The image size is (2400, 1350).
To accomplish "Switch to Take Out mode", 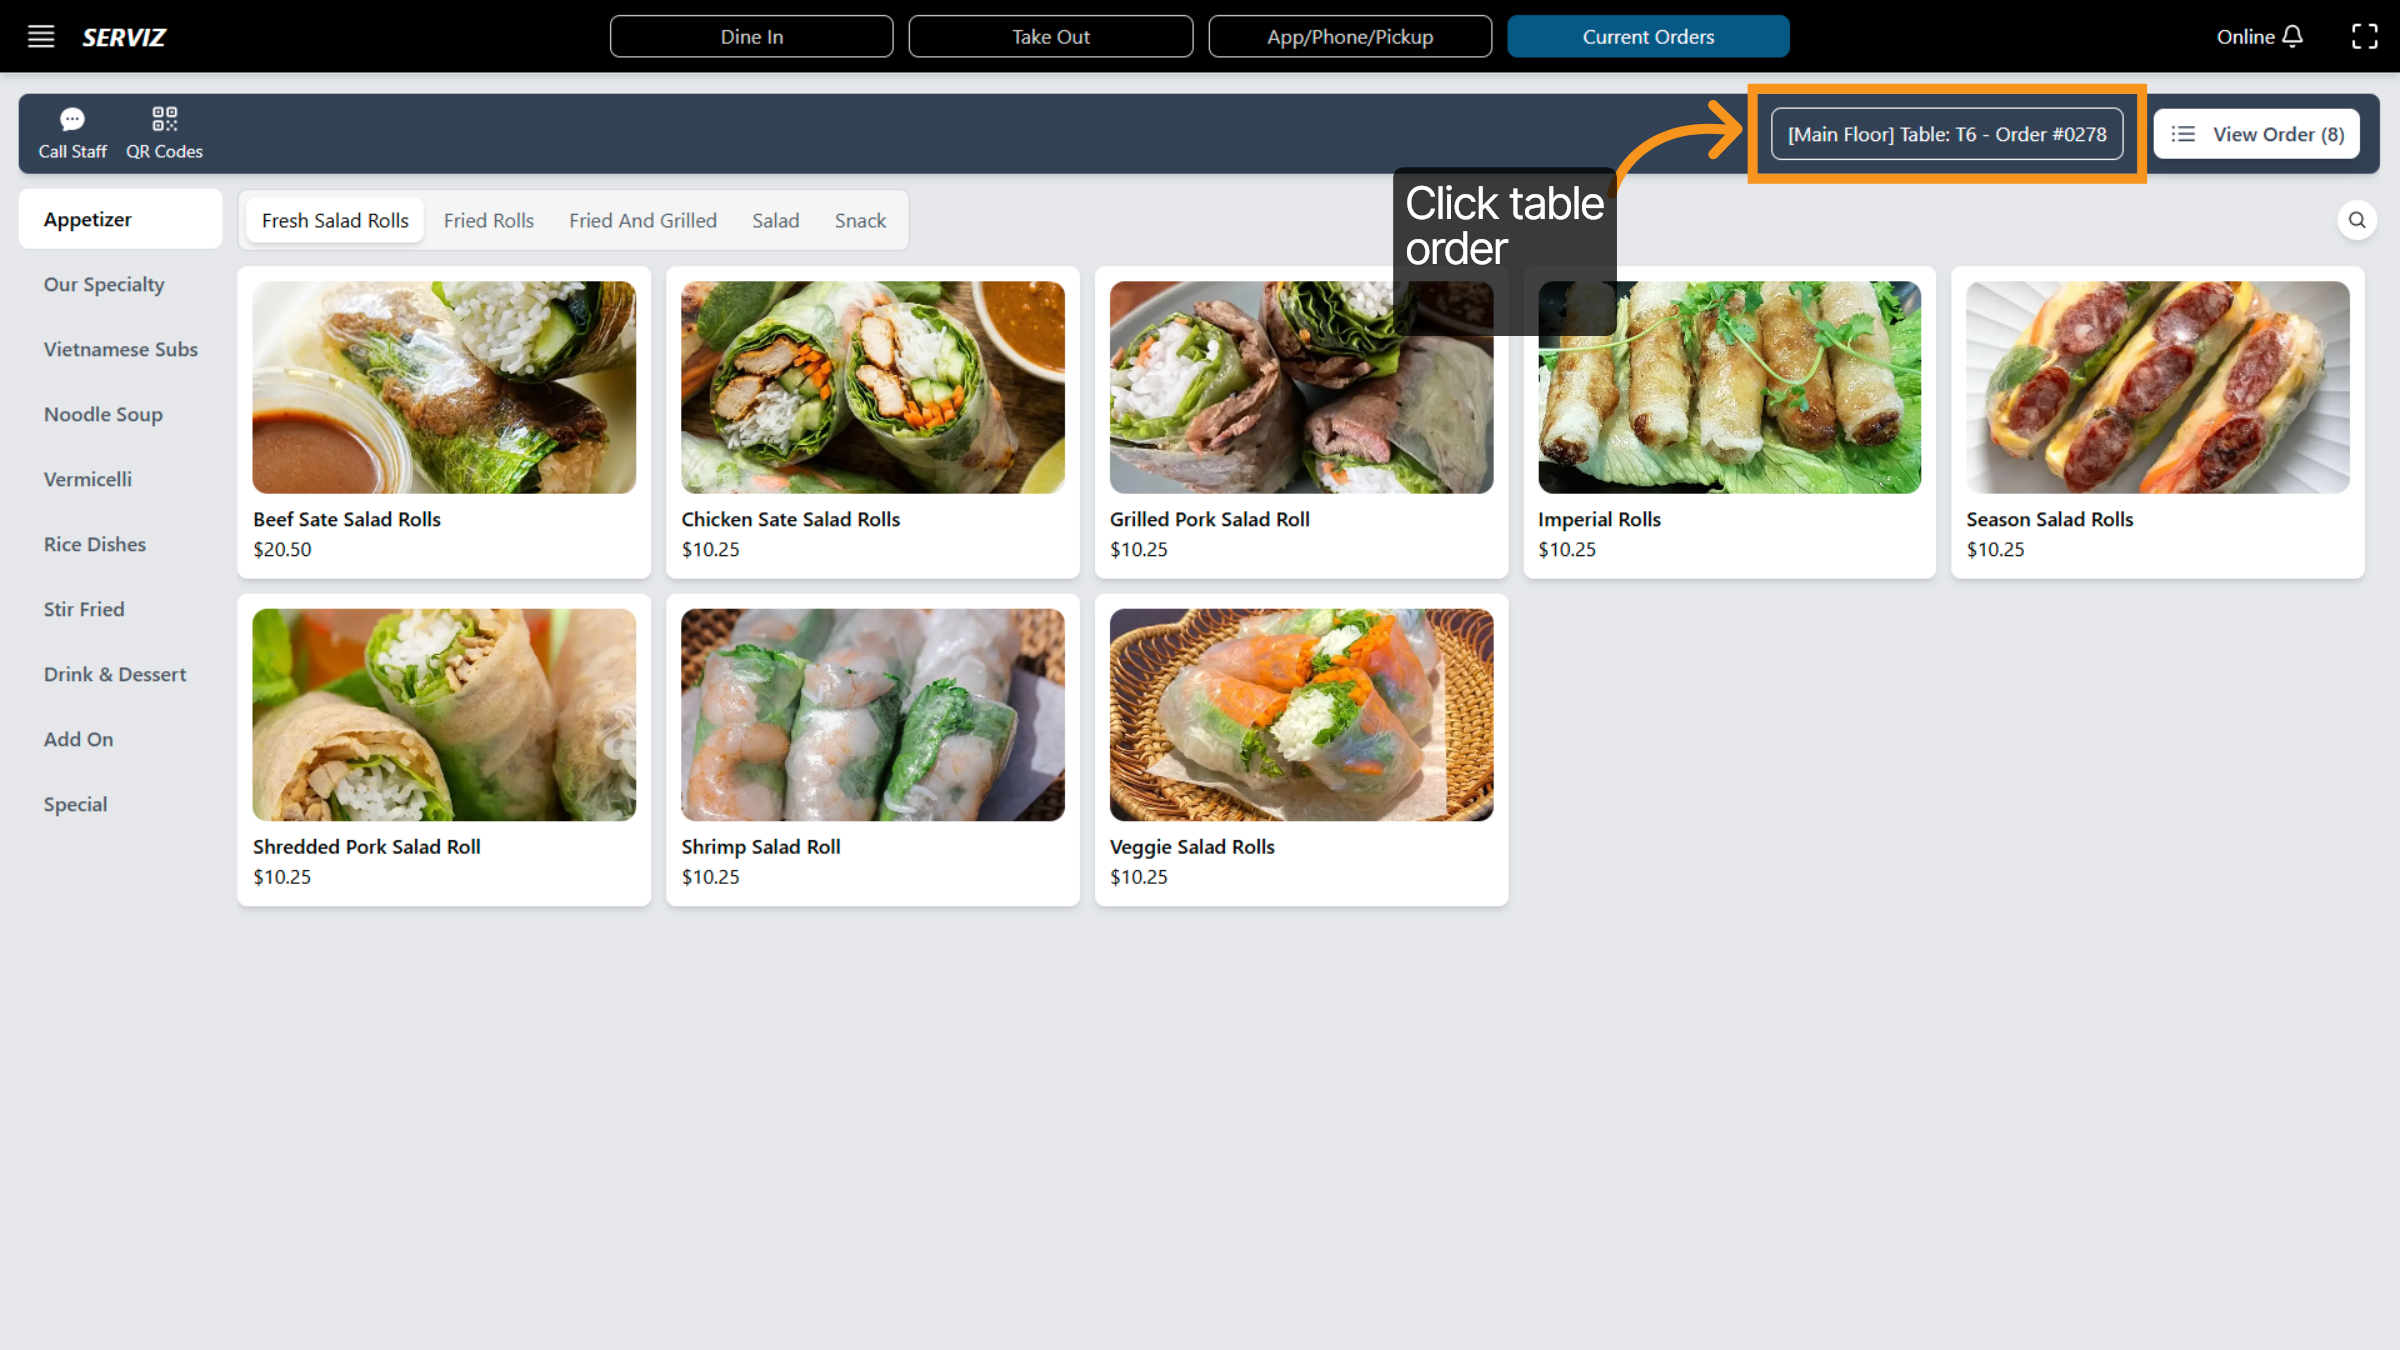I will pos(1050,37).
